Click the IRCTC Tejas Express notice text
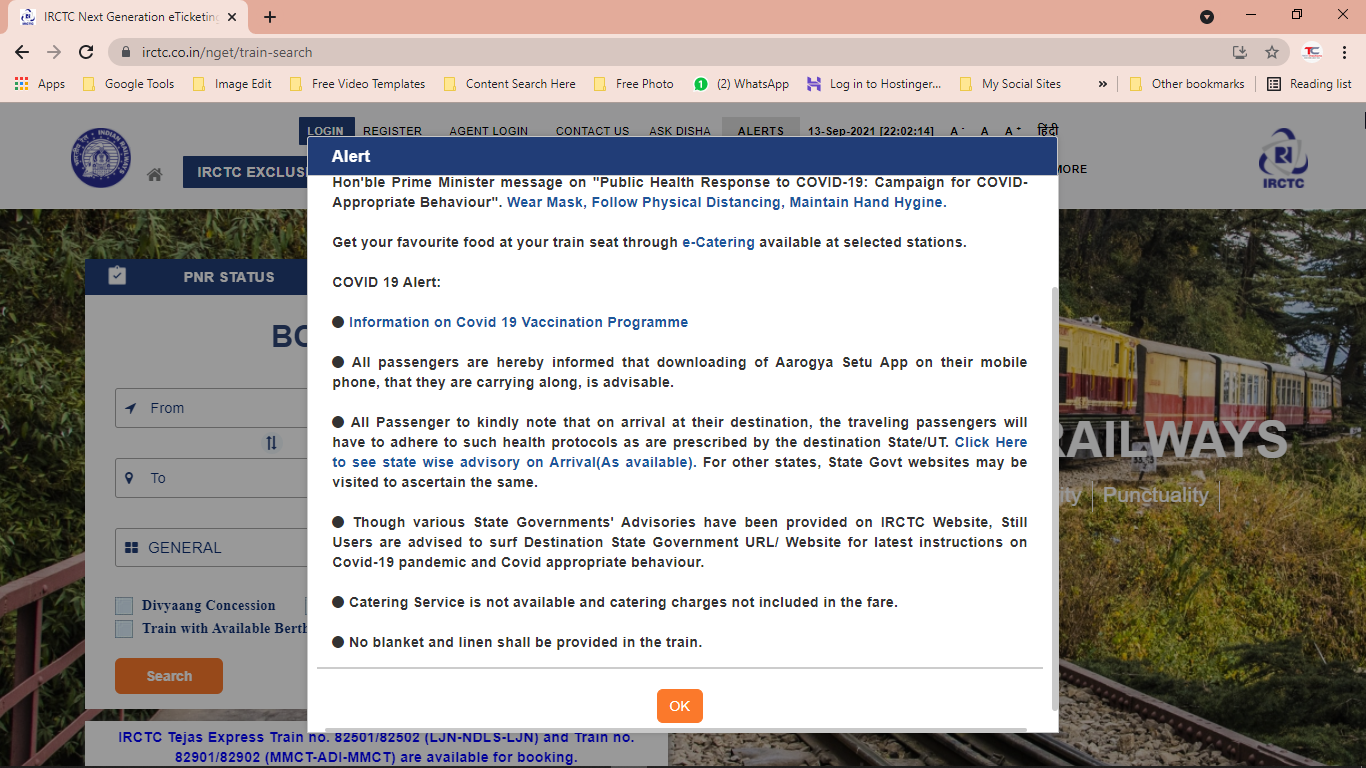 click(x=376, y=747)
